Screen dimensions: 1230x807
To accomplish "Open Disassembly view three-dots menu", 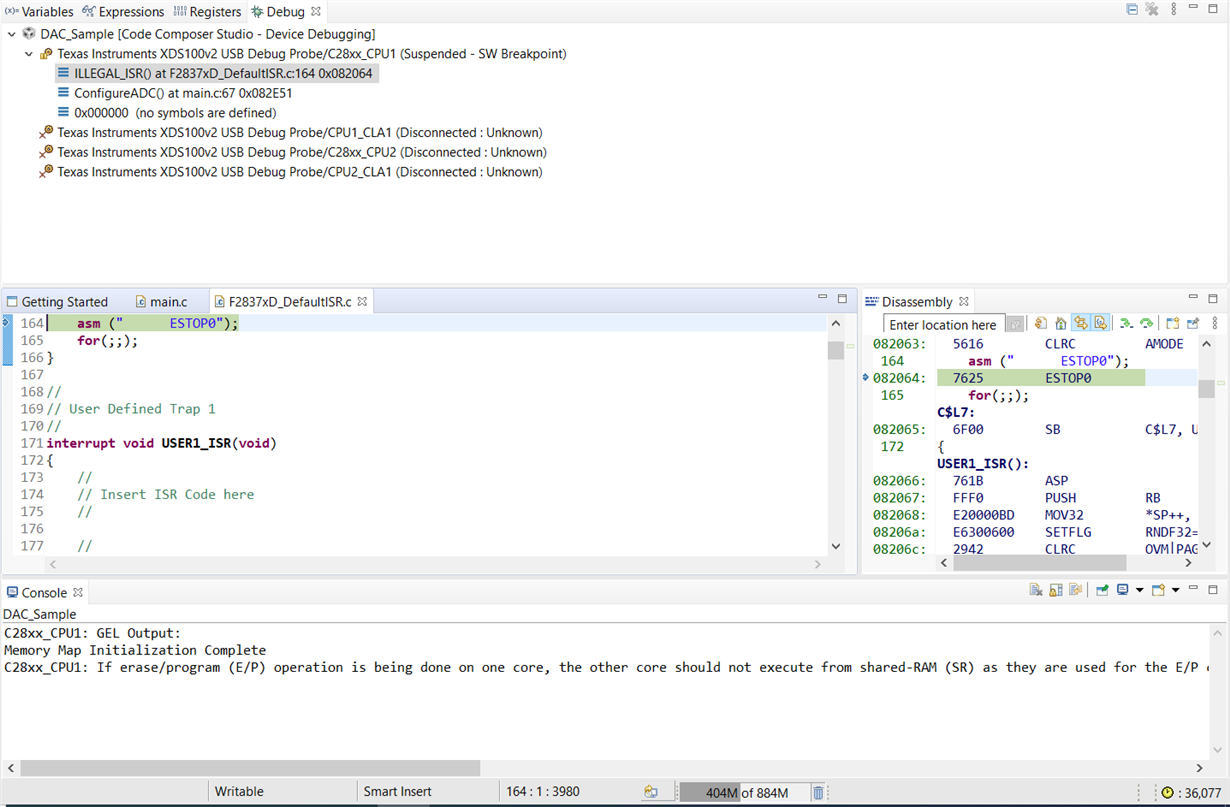I will point(1215,323).
